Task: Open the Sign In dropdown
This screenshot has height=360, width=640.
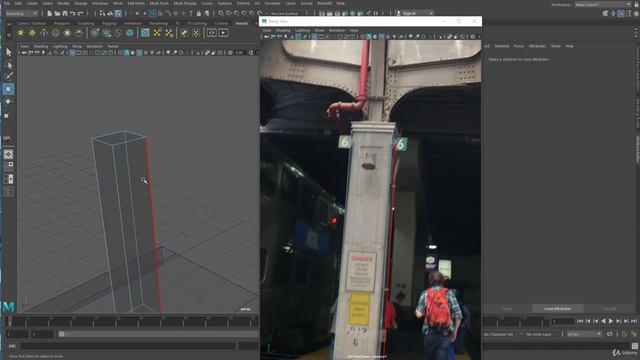Action: 415,13
